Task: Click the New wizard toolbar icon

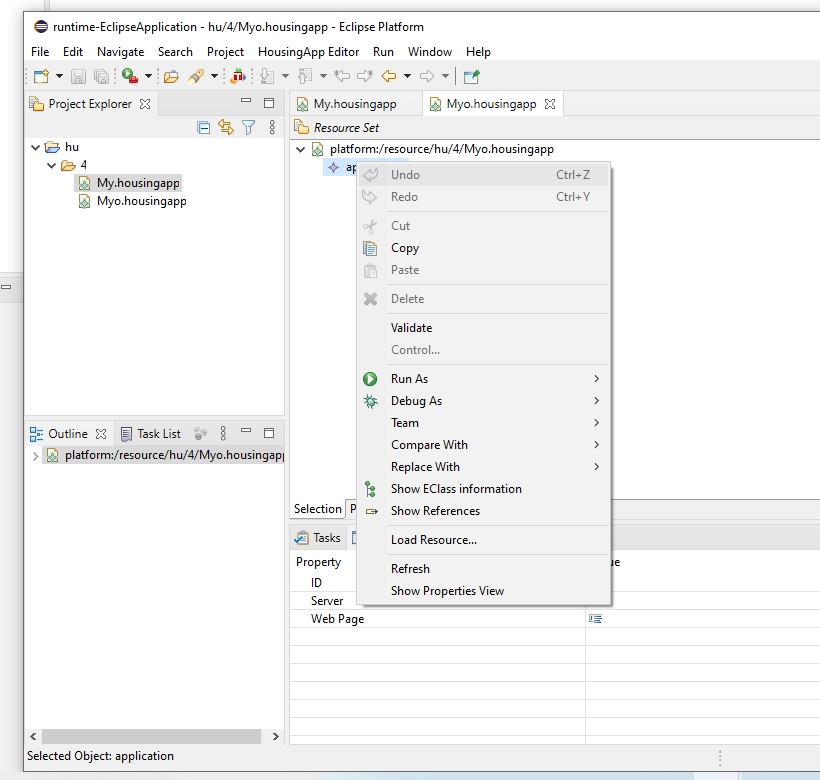Action: 41,76
